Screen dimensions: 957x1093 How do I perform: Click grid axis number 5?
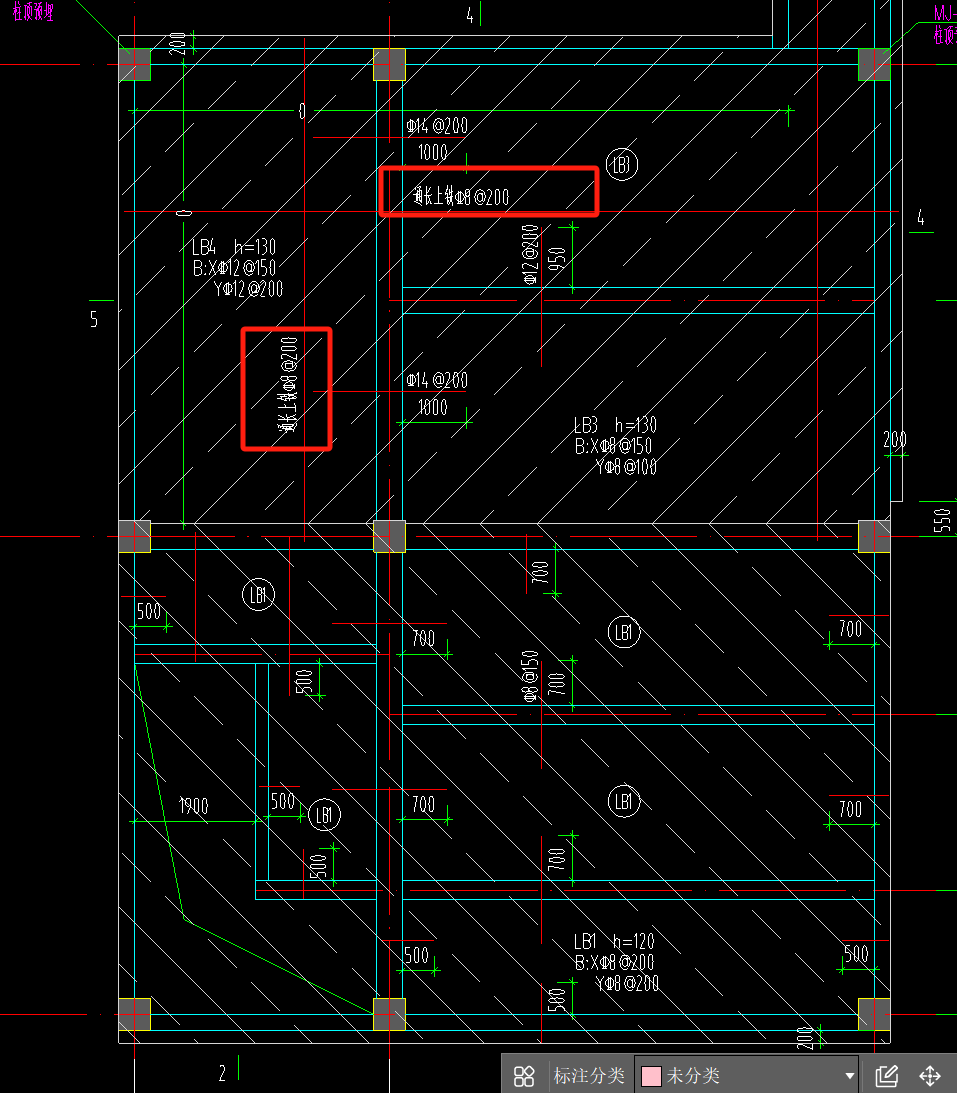point(93,319)
